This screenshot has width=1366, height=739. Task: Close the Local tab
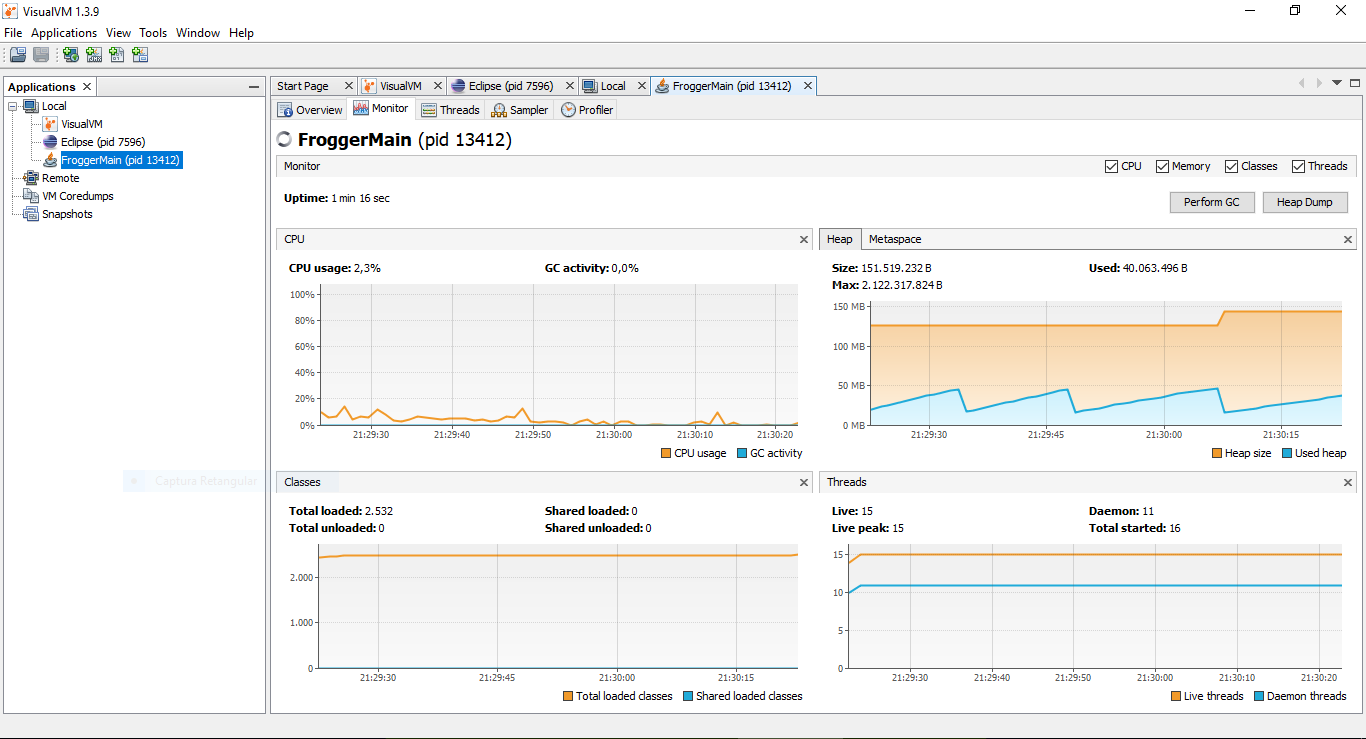[640, 86]
